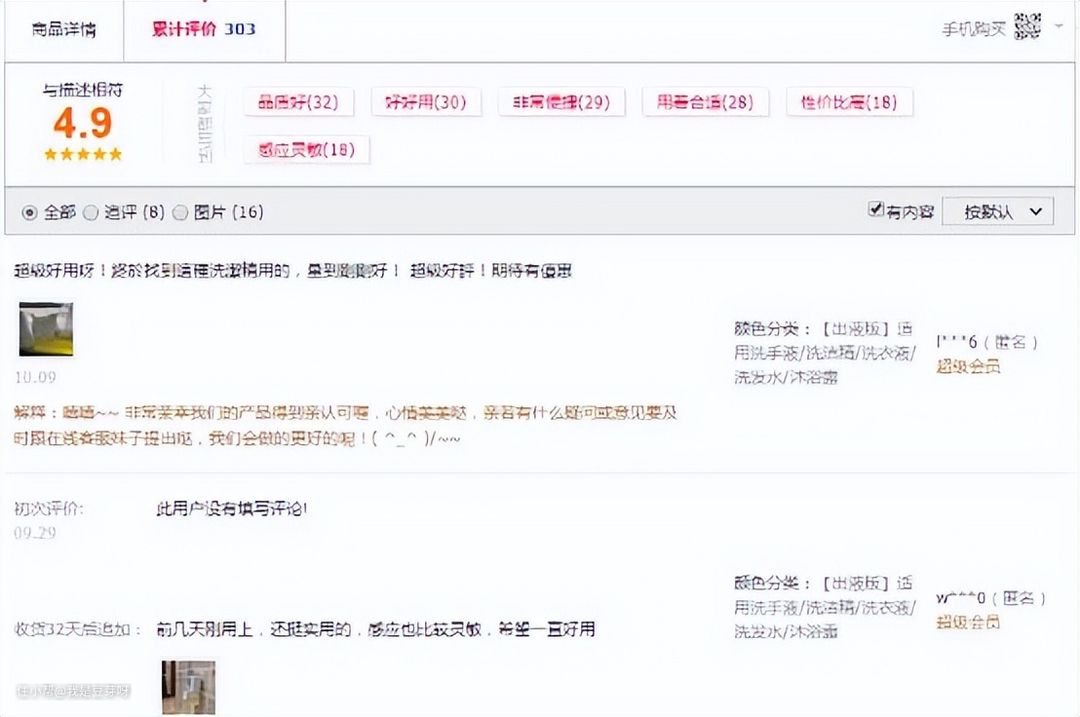Open the 按默认 sort dropdown
The height and width of the screenshot is (717, 1080).
point(997,212)
